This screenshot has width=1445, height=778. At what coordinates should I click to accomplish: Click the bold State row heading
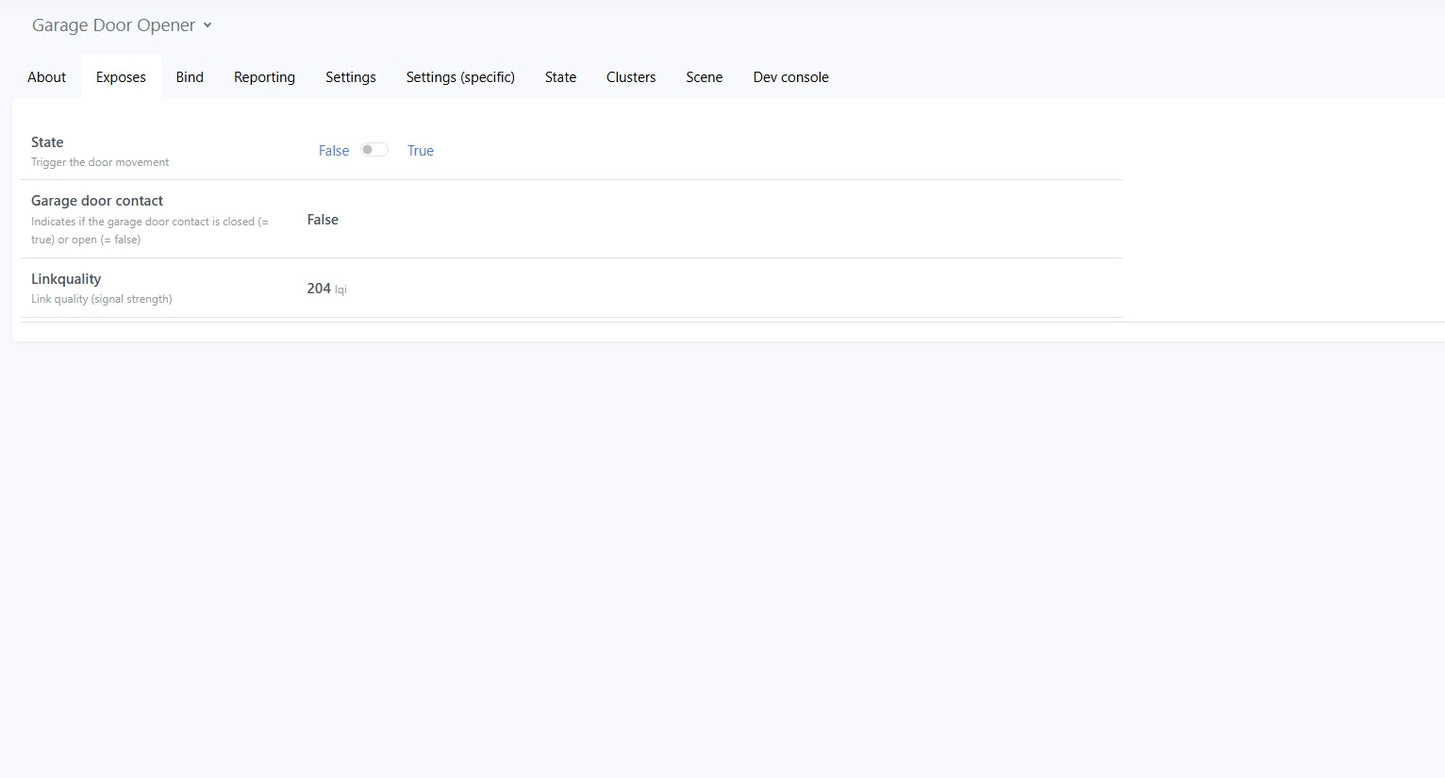pyautogui.click(x=47, y=142)
